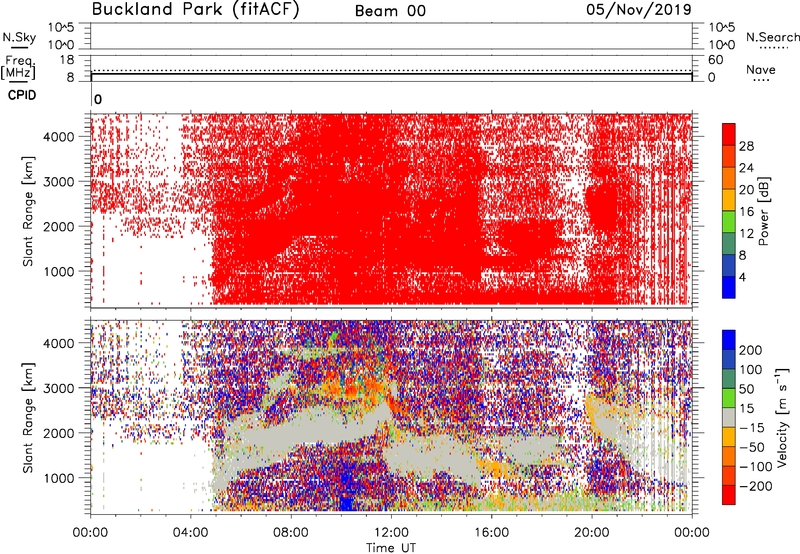The width and height of the screenshot is (800, 554).
Task: Click the Slant Range [km] label of the power panel
Action: (28, 211)
